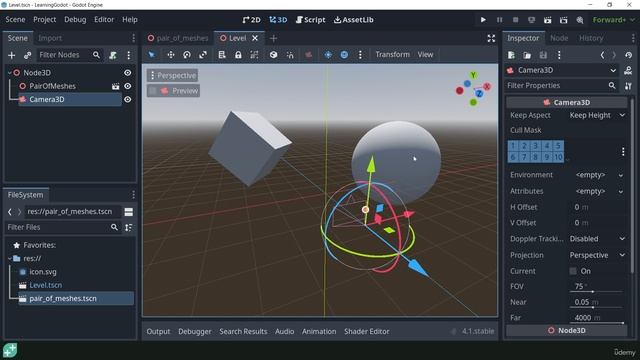Open PairOfMeshes scene in editor icon
The width and height of the screenshot is (640, 360).
pyautogui.click(x=116, y=86)
